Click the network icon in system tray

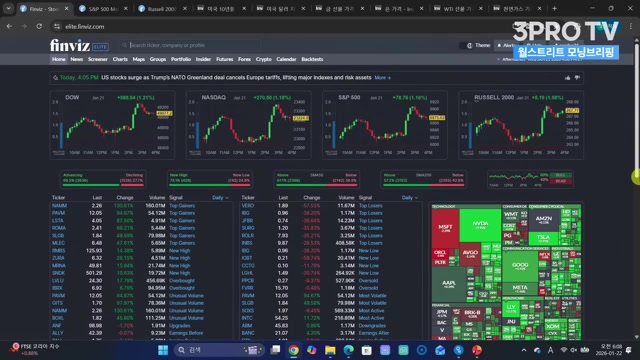pos(564,350)
